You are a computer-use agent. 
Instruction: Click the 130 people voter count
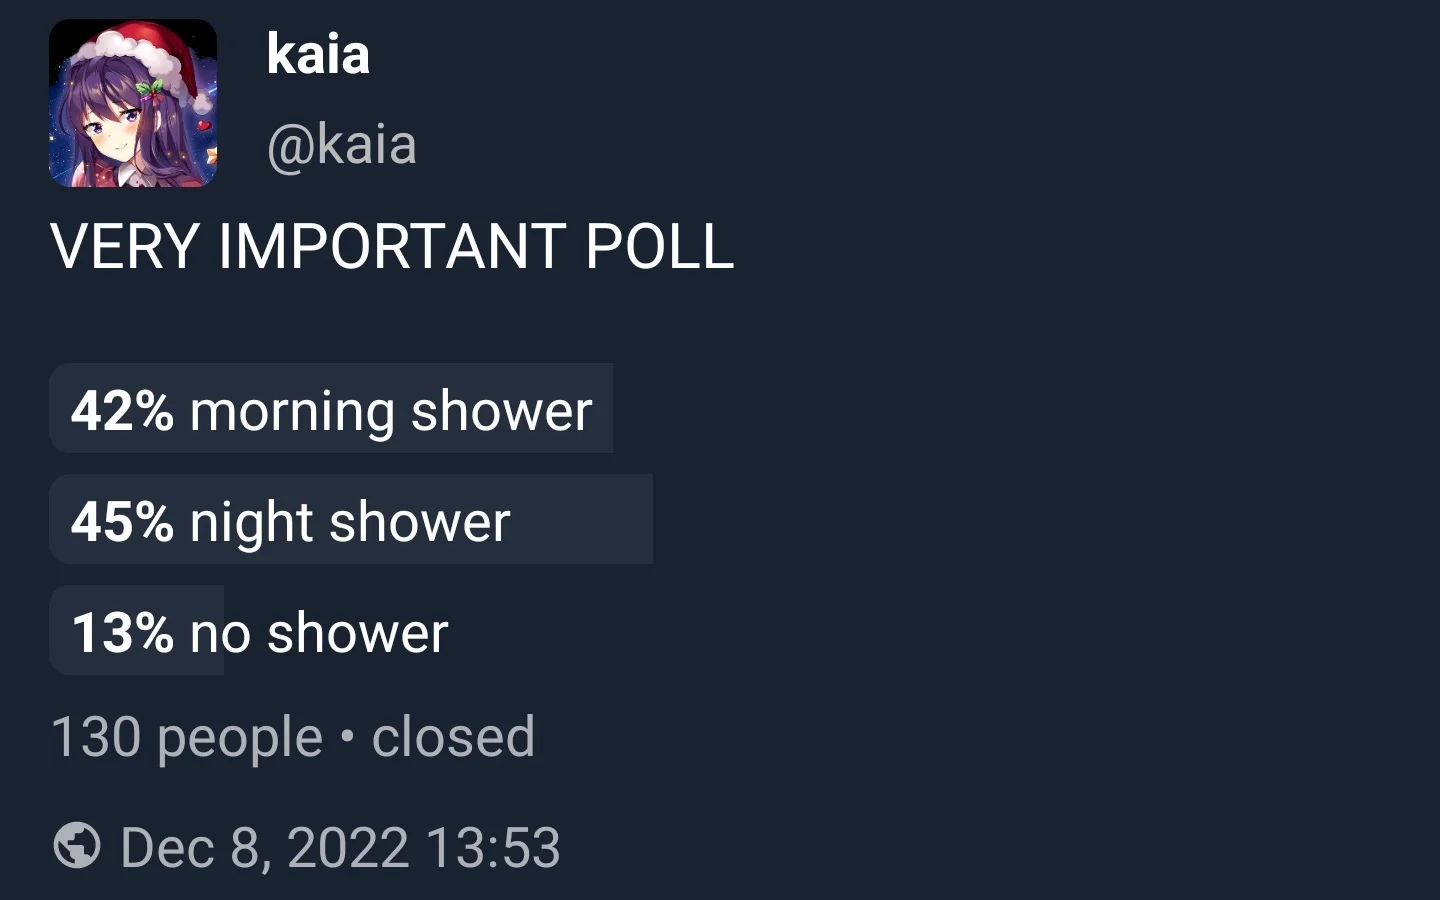tap(186, 737)
